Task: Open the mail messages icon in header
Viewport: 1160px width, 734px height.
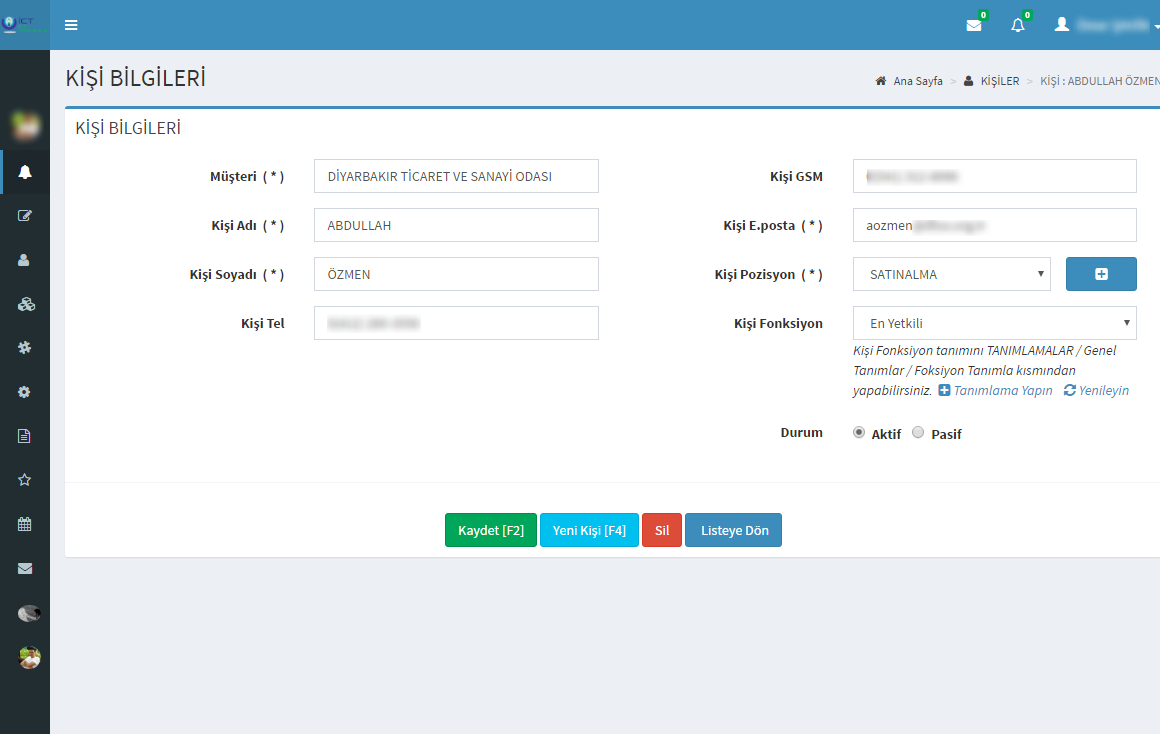Action: click(974, 25)
